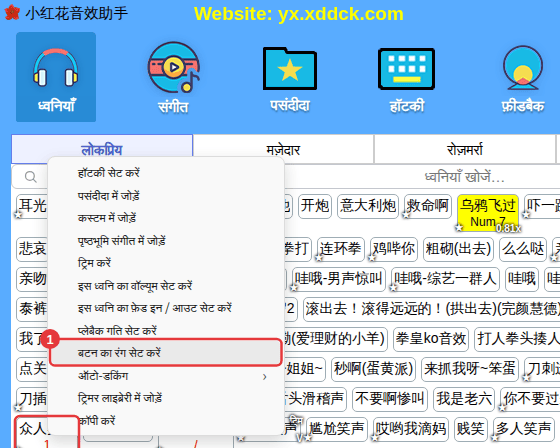The height and width of the screenshot is (448, 560).
Task: Play the 不要啊惨叫 sound button
Action: pos(390,399)
